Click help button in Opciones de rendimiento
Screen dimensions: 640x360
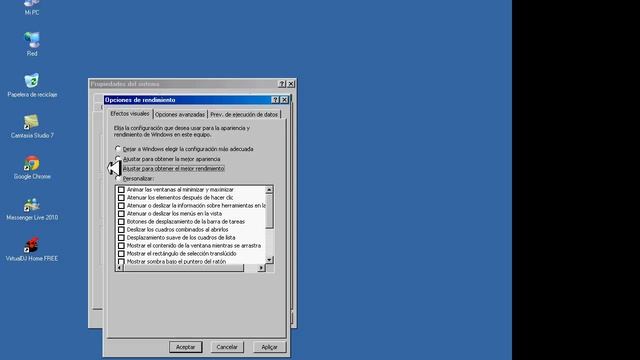click(275, 100)
